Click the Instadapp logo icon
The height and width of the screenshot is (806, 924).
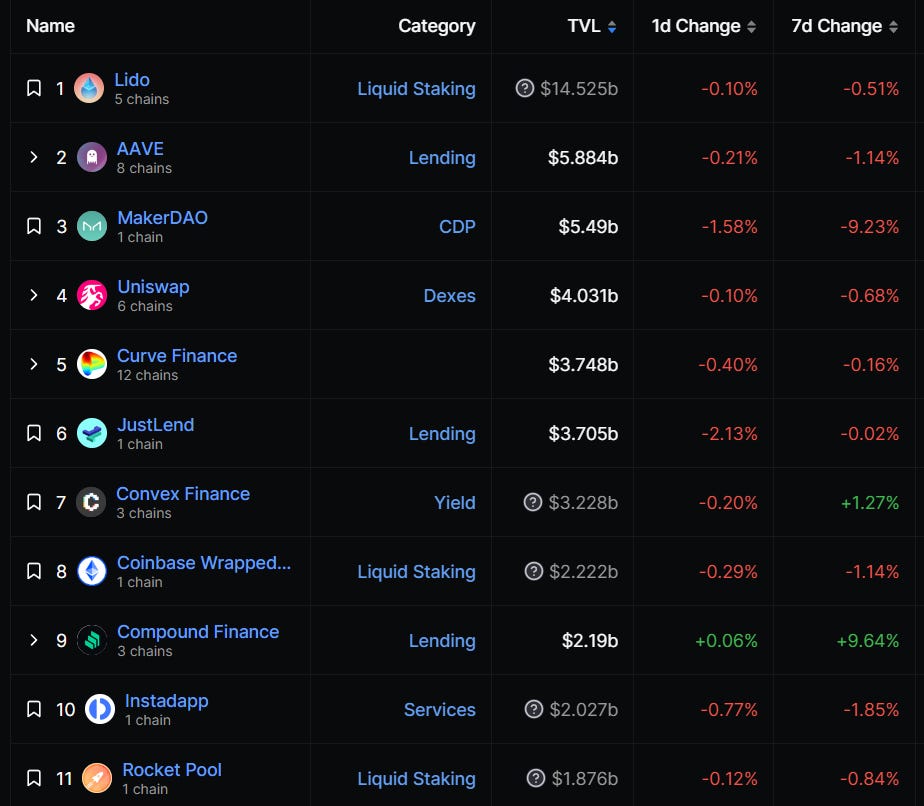pyautogui.click(x=100, y=709)
